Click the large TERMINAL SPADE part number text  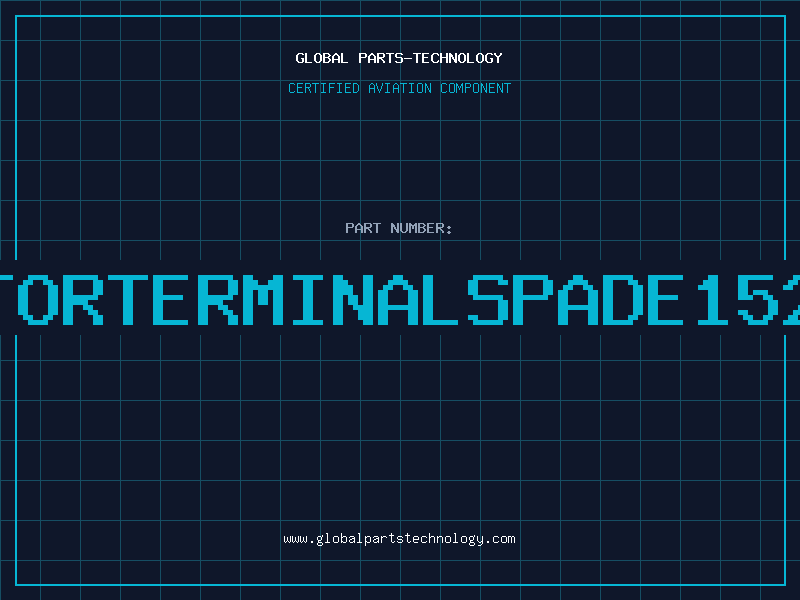[x=400, y=299]
